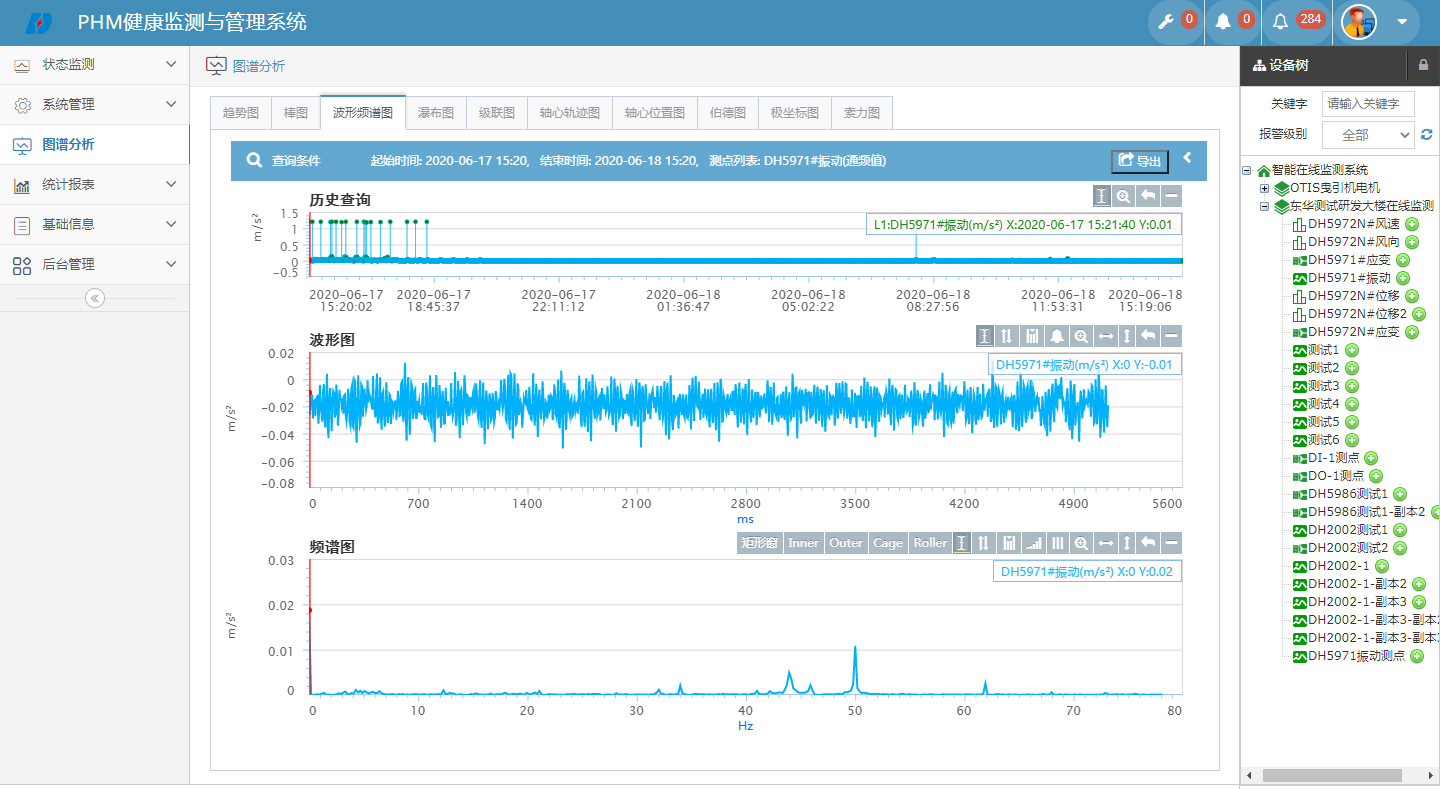The height and width of the screenshot is (789, 1440).
Task: Open the 报警级别 全部 dropdown
Action: click(1368, 134)
